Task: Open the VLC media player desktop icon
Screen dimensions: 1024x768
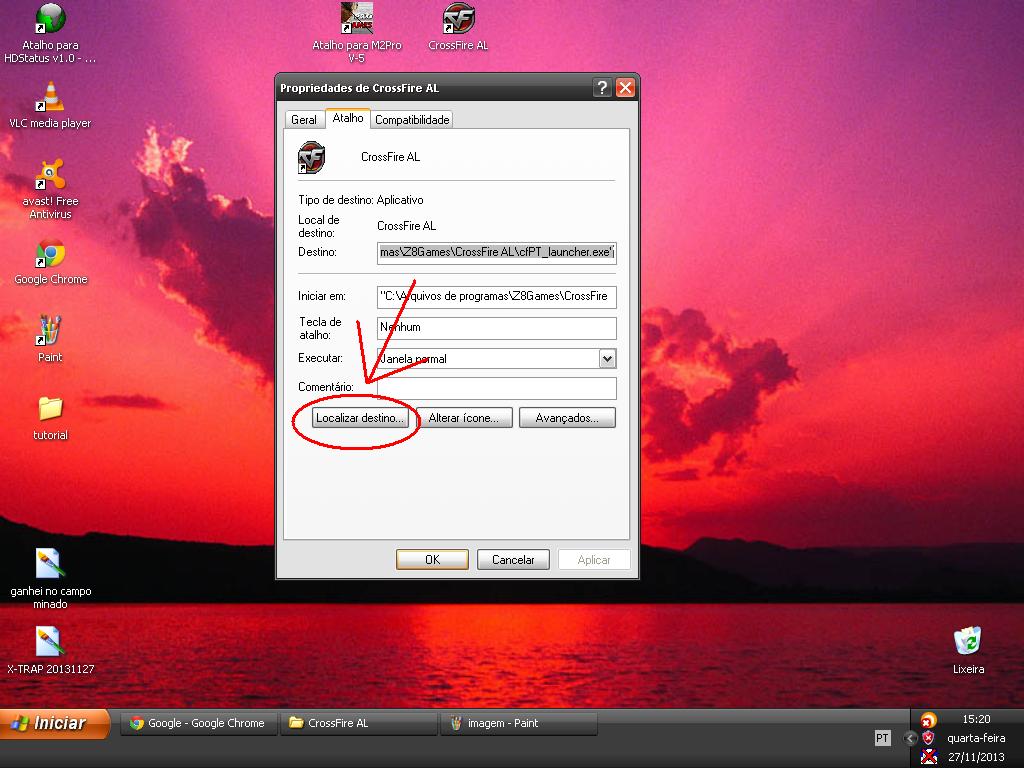Action: 50,98
